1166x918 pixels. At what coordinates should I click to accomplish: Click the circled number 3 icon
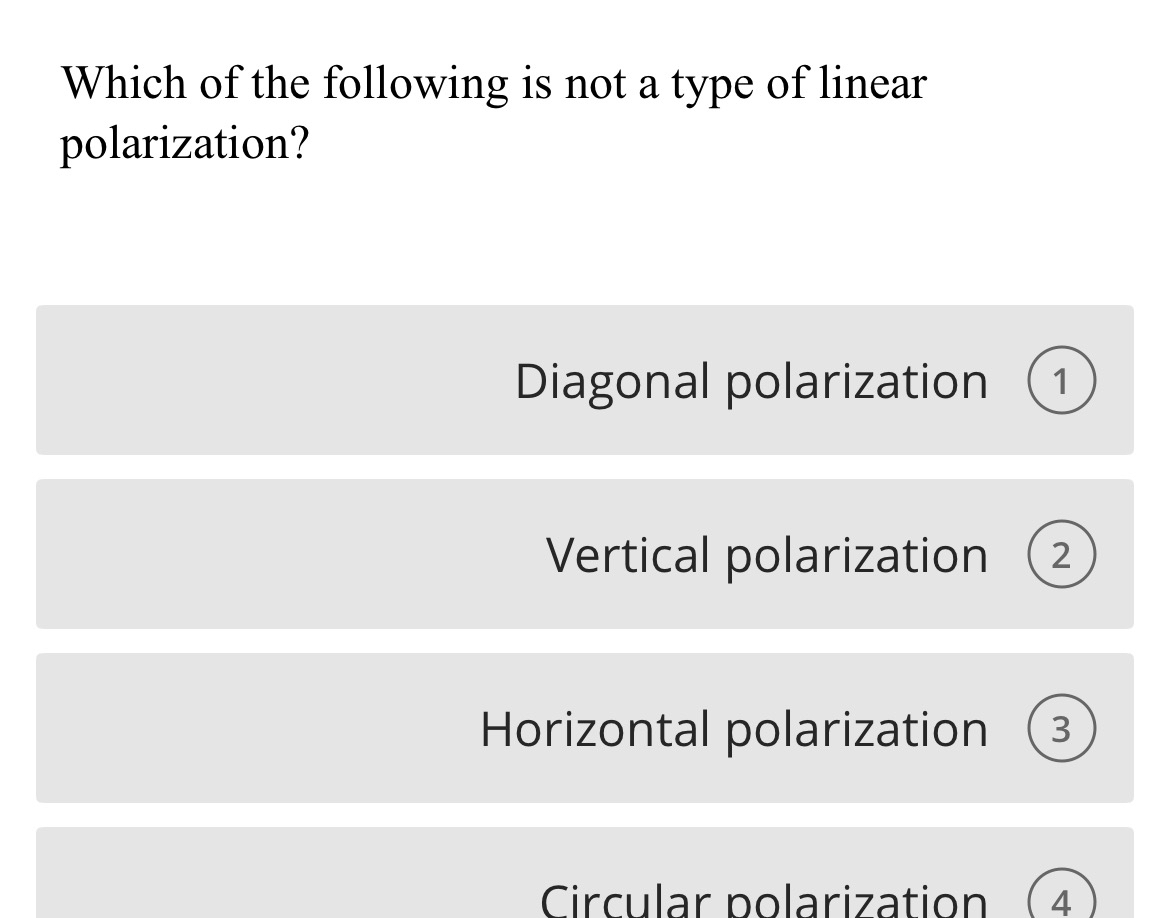(x=1061, y=728)
